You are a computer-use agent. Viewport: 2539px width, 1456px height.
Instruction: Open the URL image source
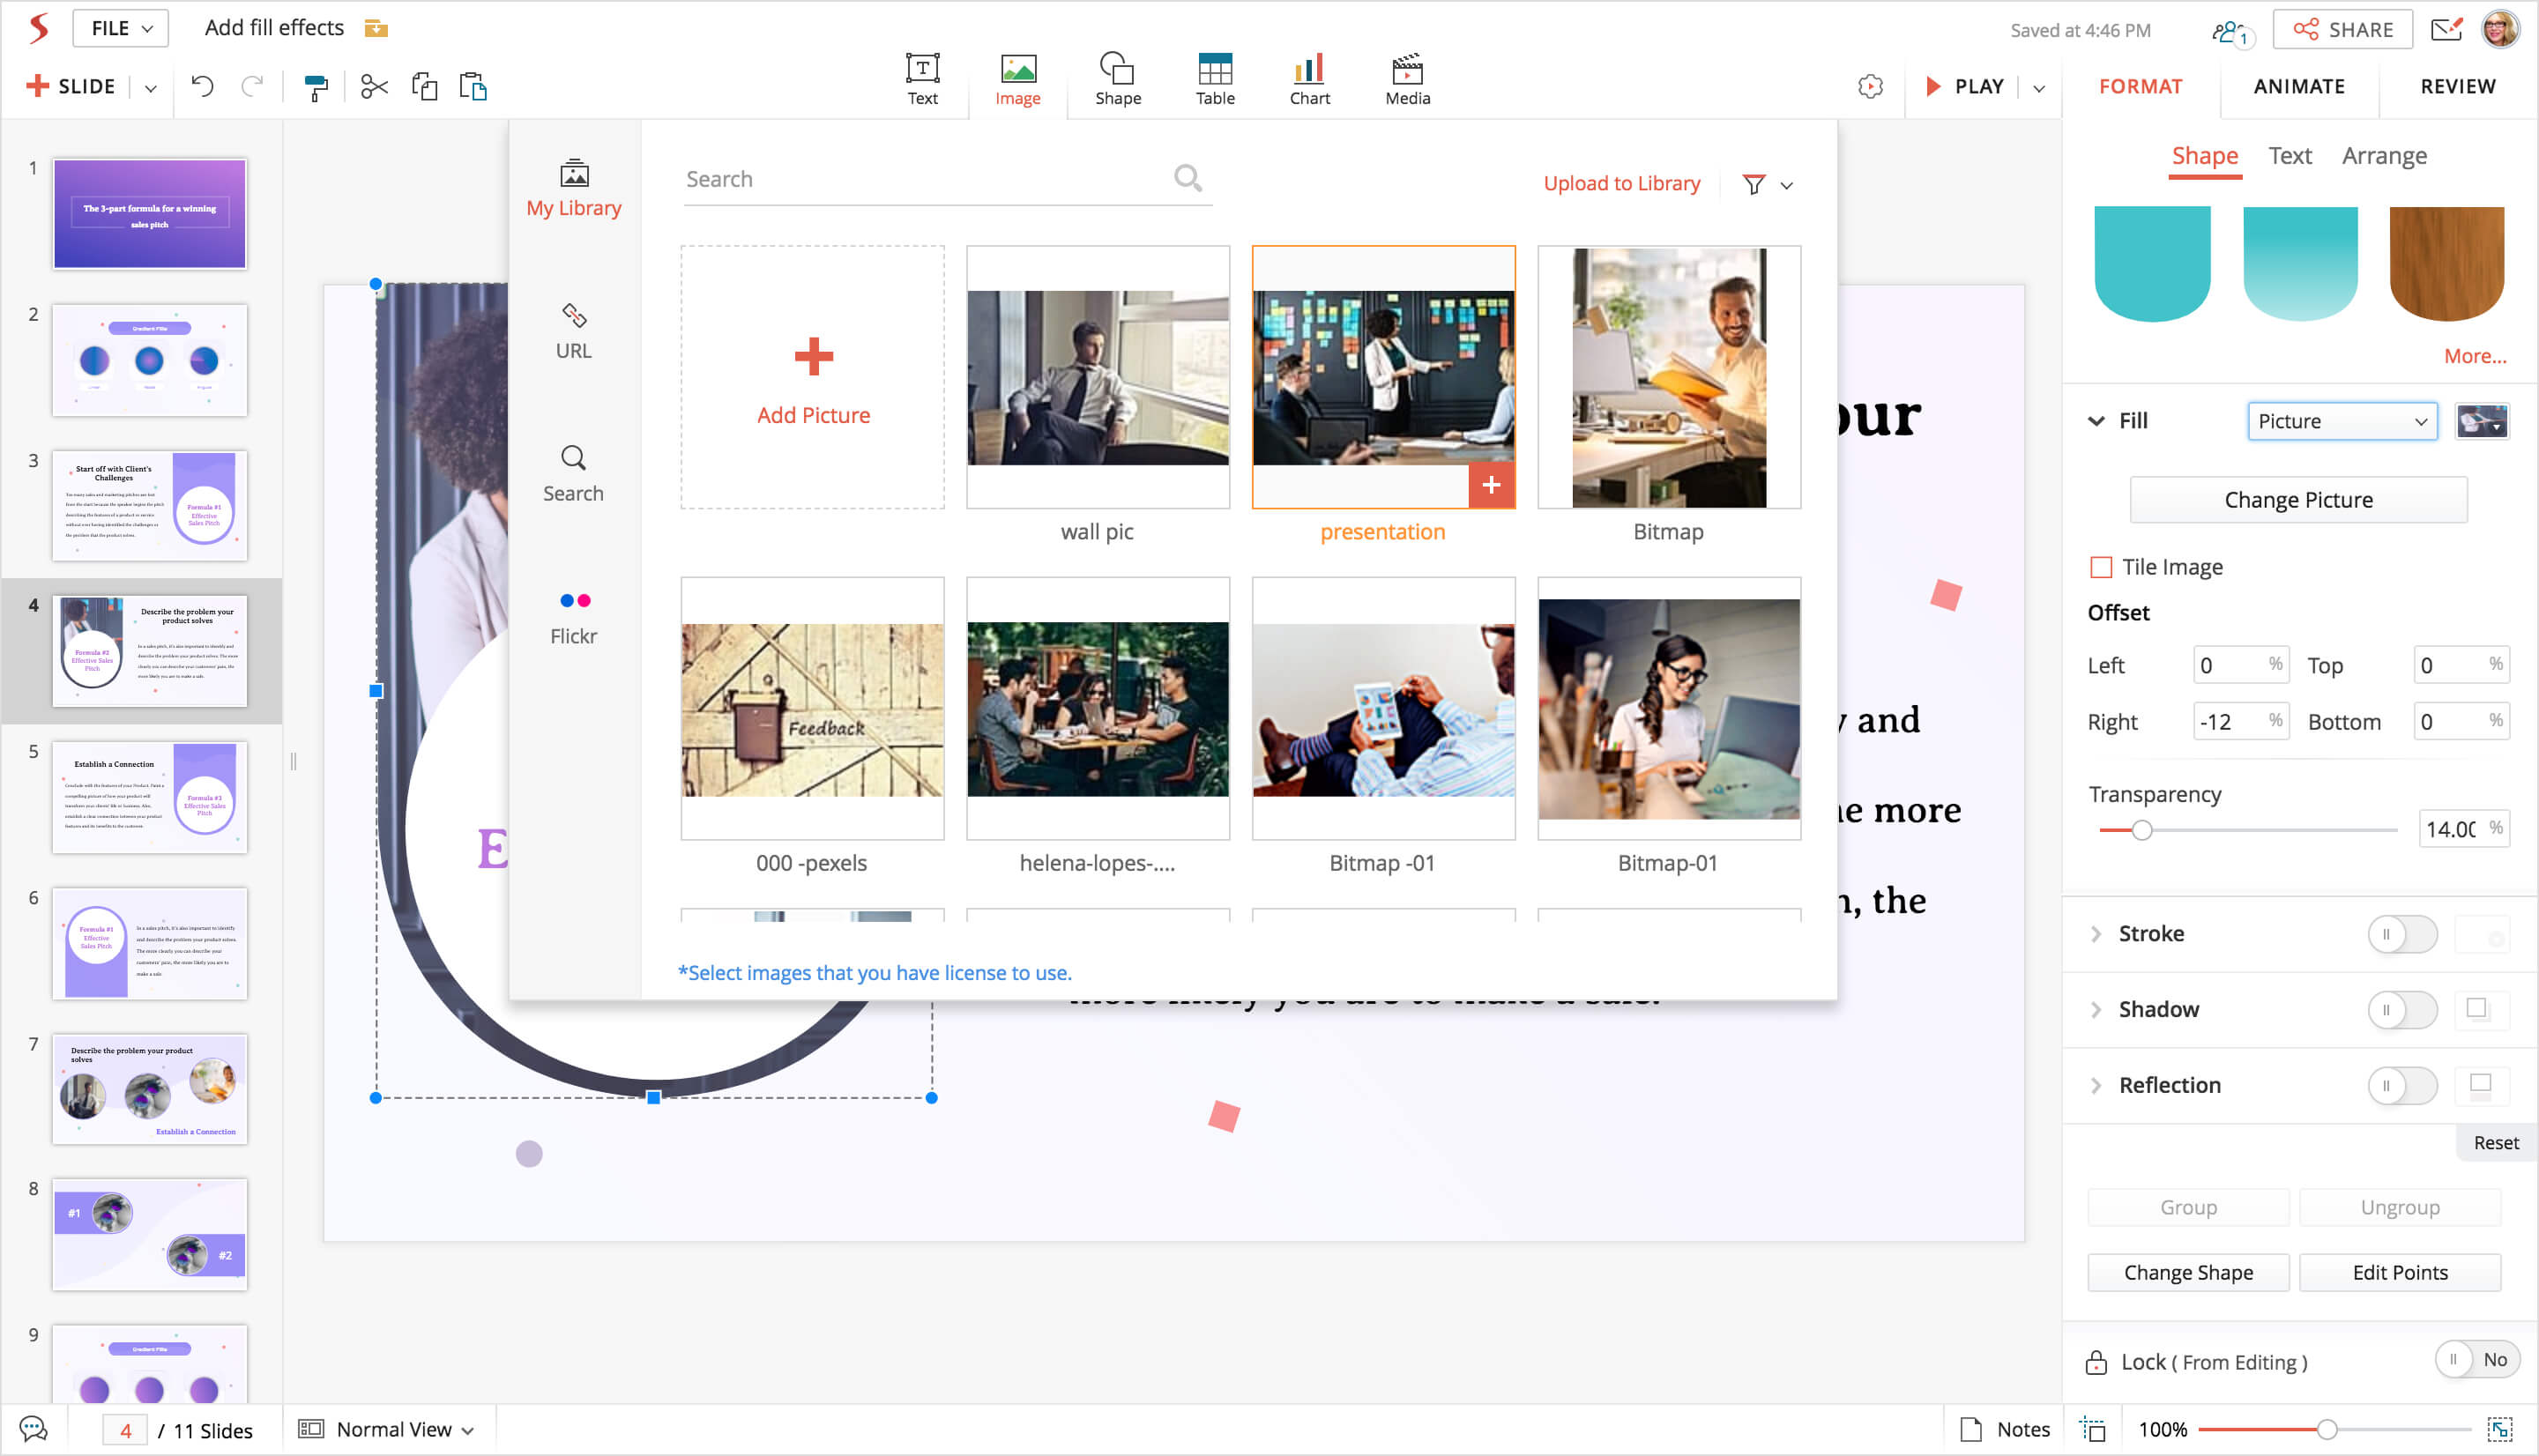click(x=573, y=331)
